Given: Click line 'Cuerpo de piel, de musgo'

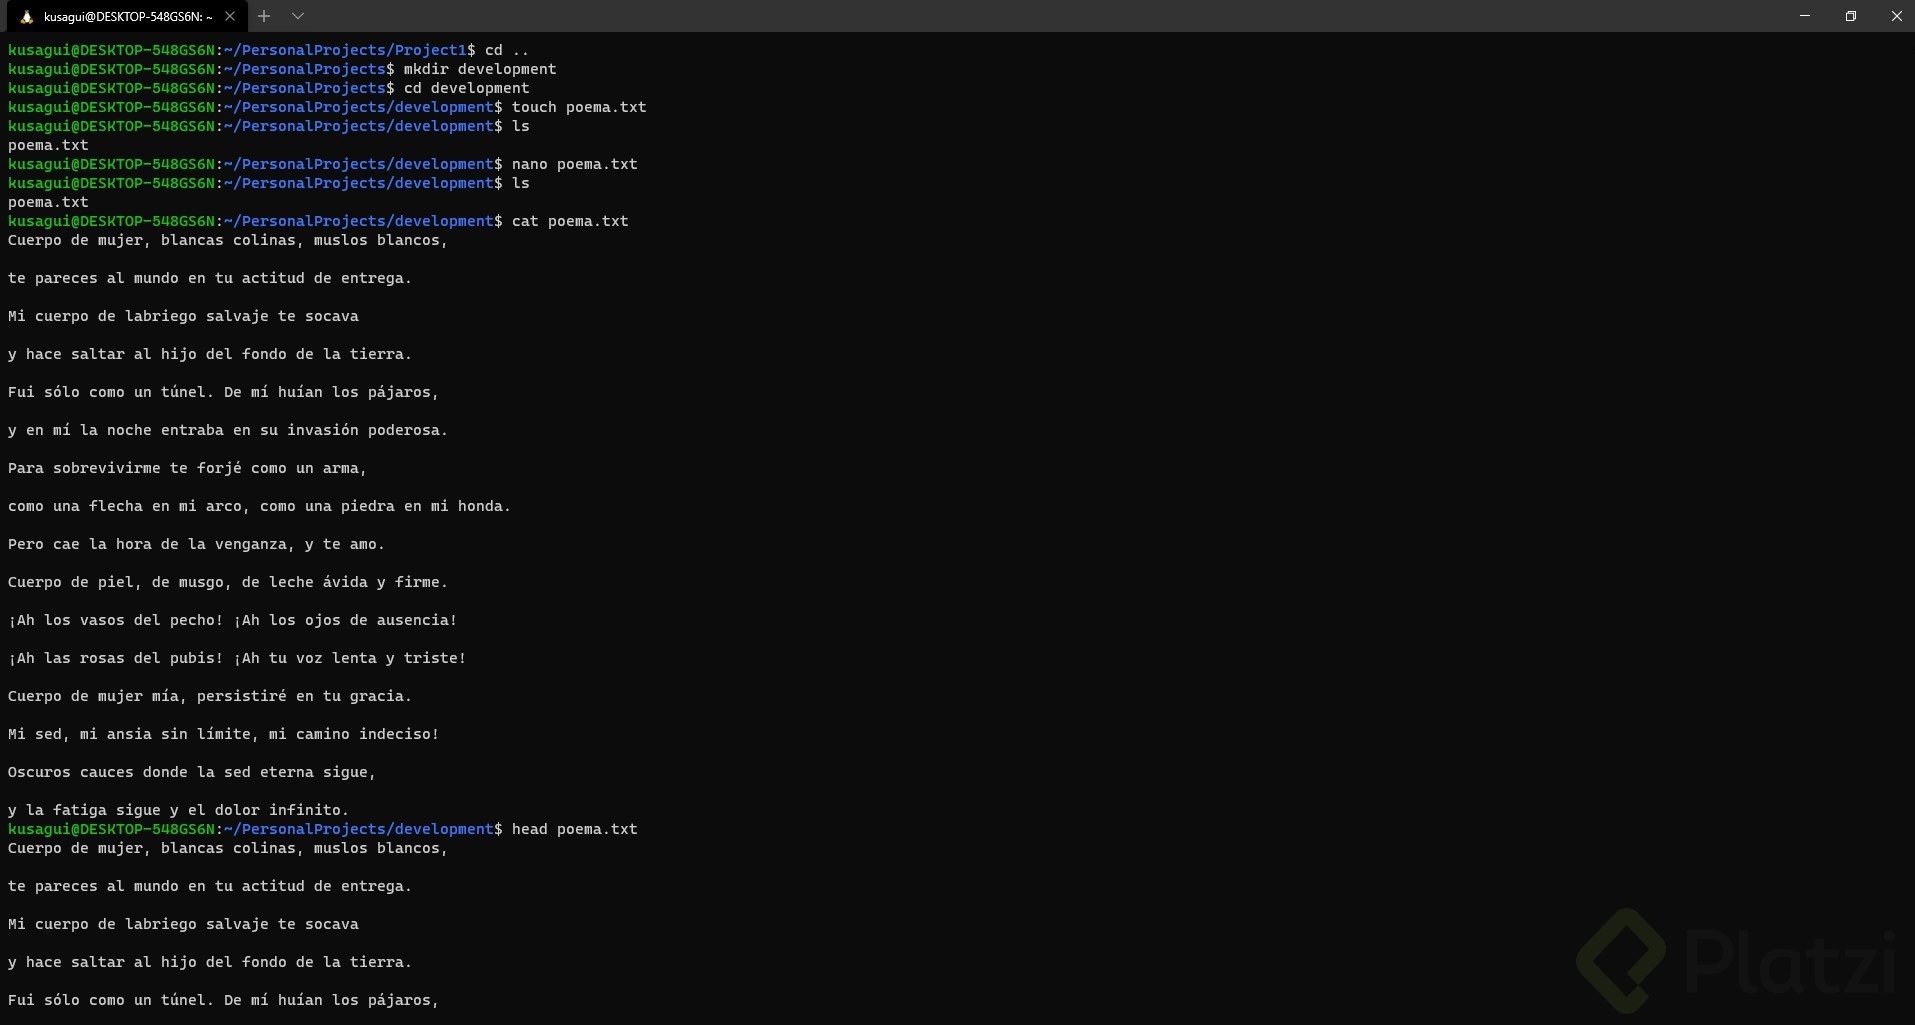Looking at the screenshot, I should tap(228, 582).
